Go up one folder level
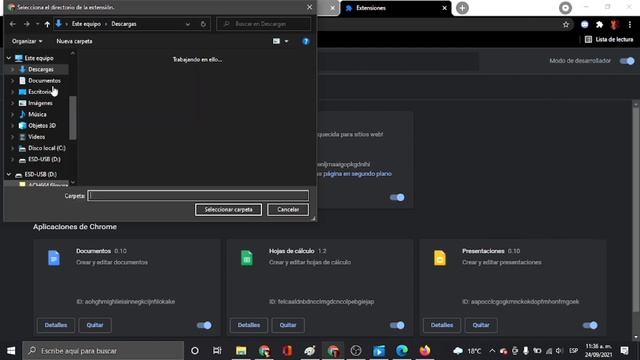 tap(47, 24)
